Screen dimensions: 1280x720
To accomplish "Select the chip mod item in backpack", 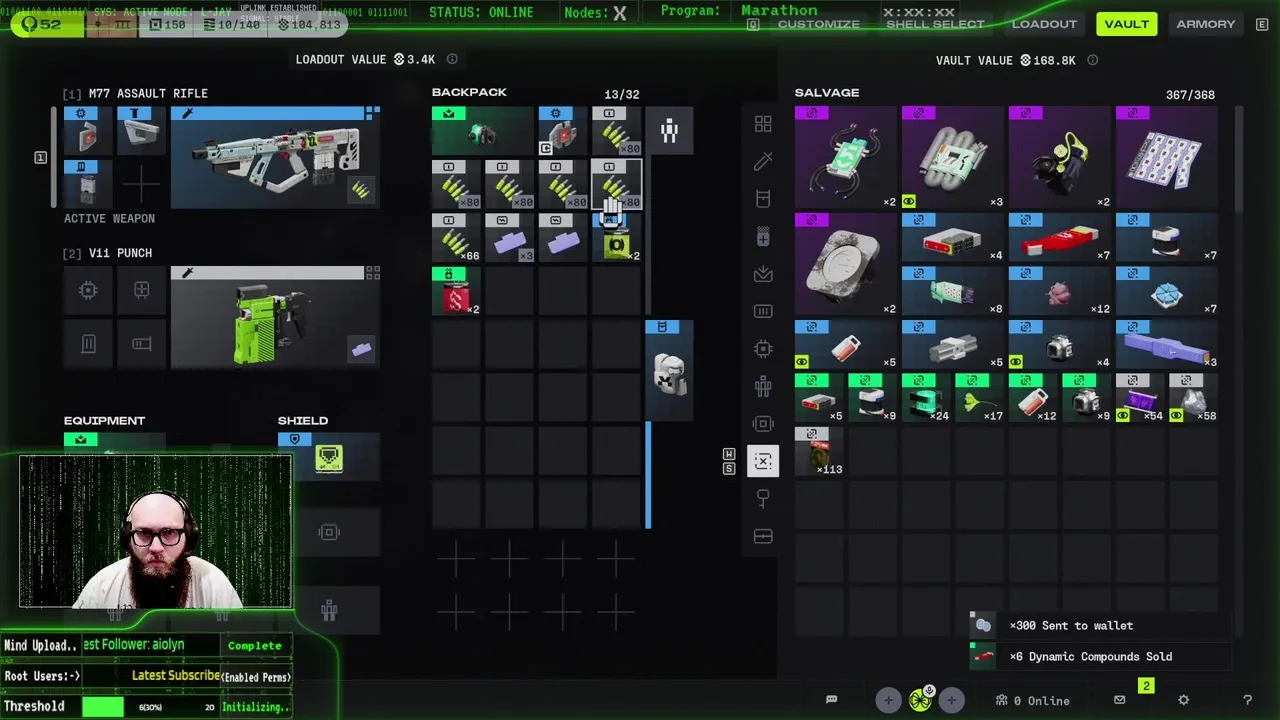I will pos(562,130).
